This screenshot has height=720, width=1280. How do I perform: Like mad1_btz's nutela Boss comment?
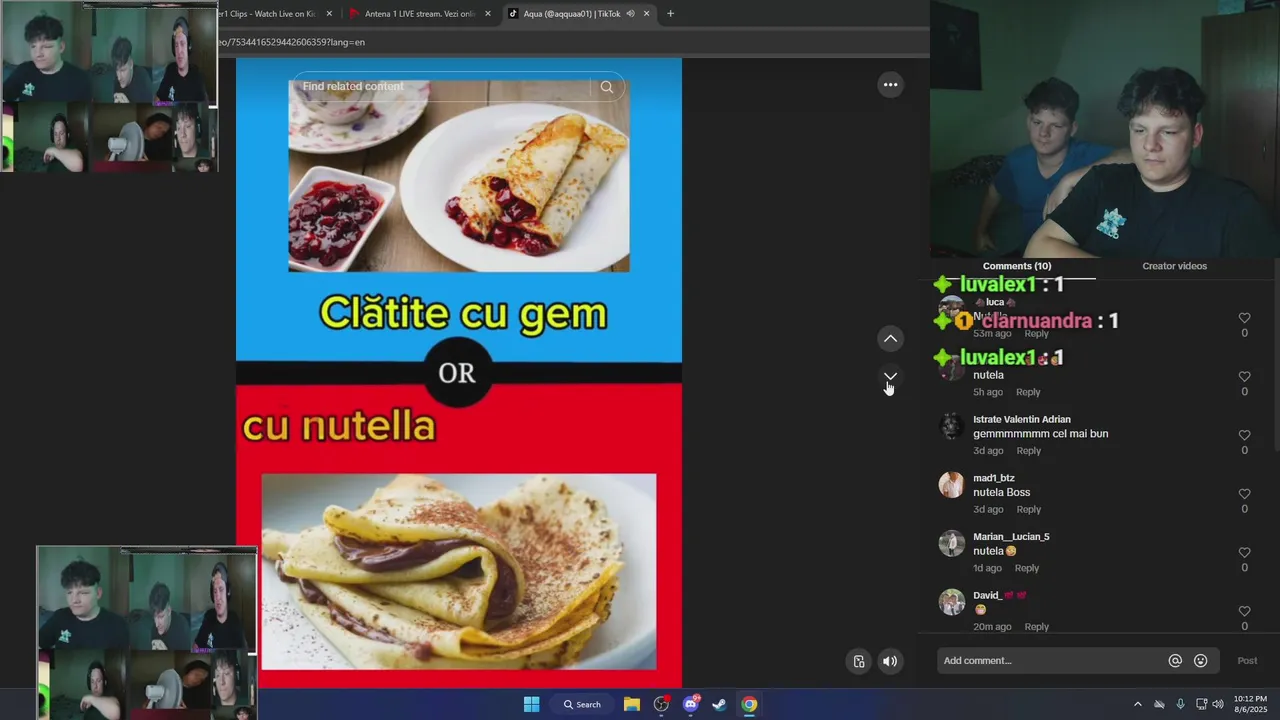point(1244,494)
